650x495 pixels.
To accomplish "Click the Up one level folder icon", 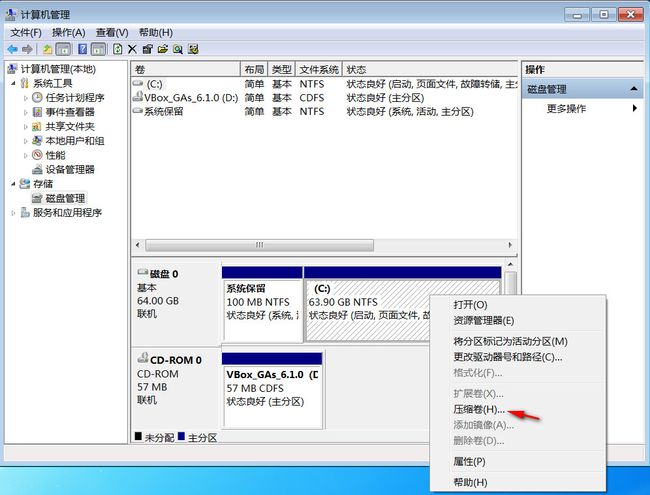I will point(47,49).
